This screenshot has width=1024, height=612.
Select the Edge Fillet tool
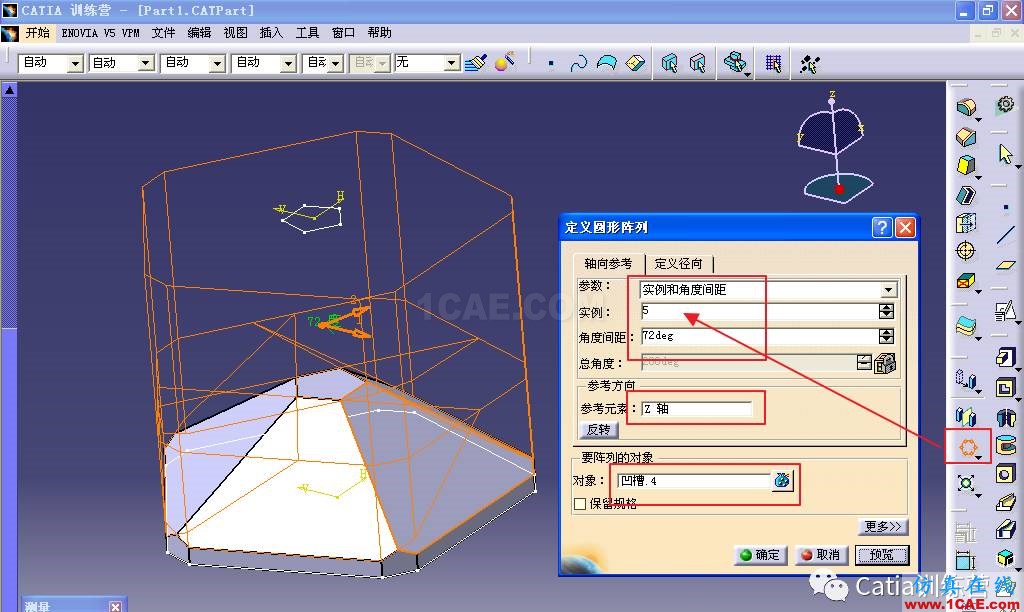point(966,107)
